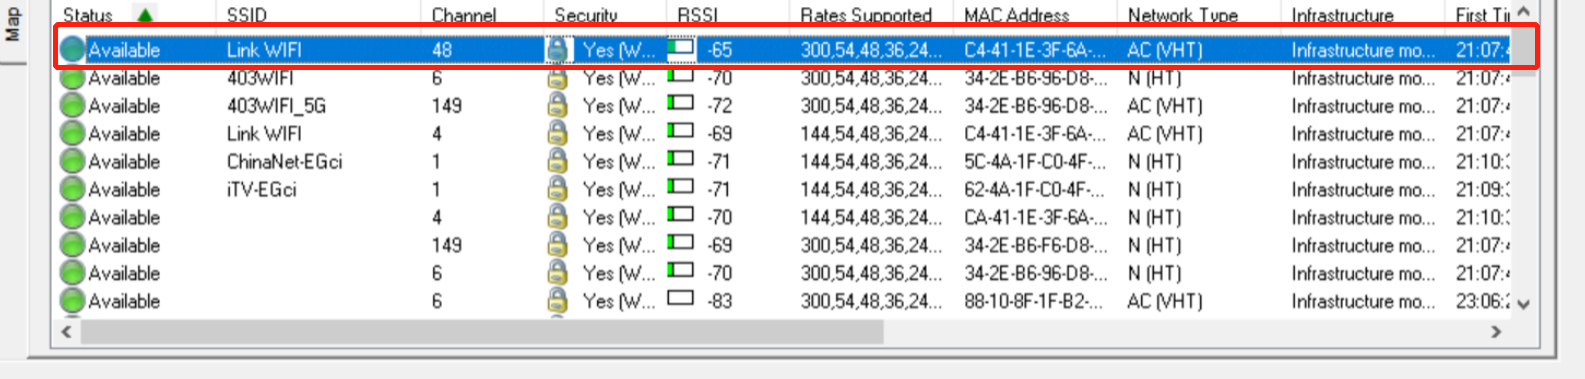Click the vertical scrollbar up arrow
The height and width of the screenshot is (379, 1585).
pyautogui.click(x=1523, y=12)
